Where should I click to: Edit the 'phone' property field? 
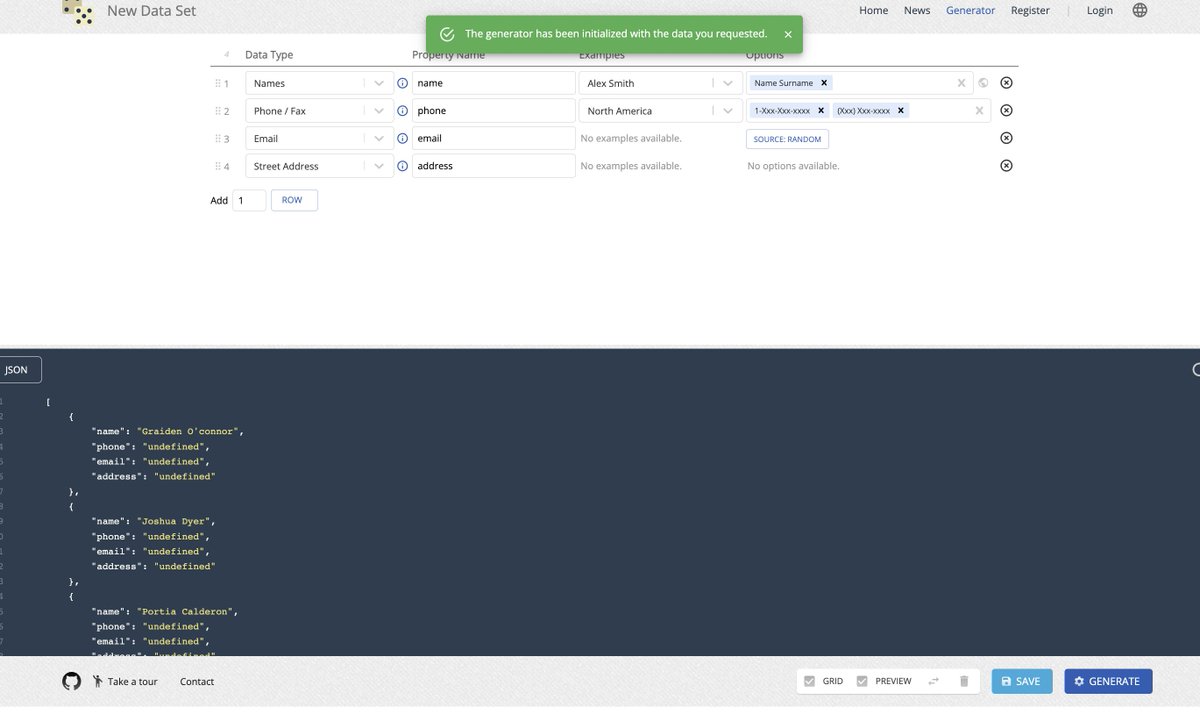494,111
